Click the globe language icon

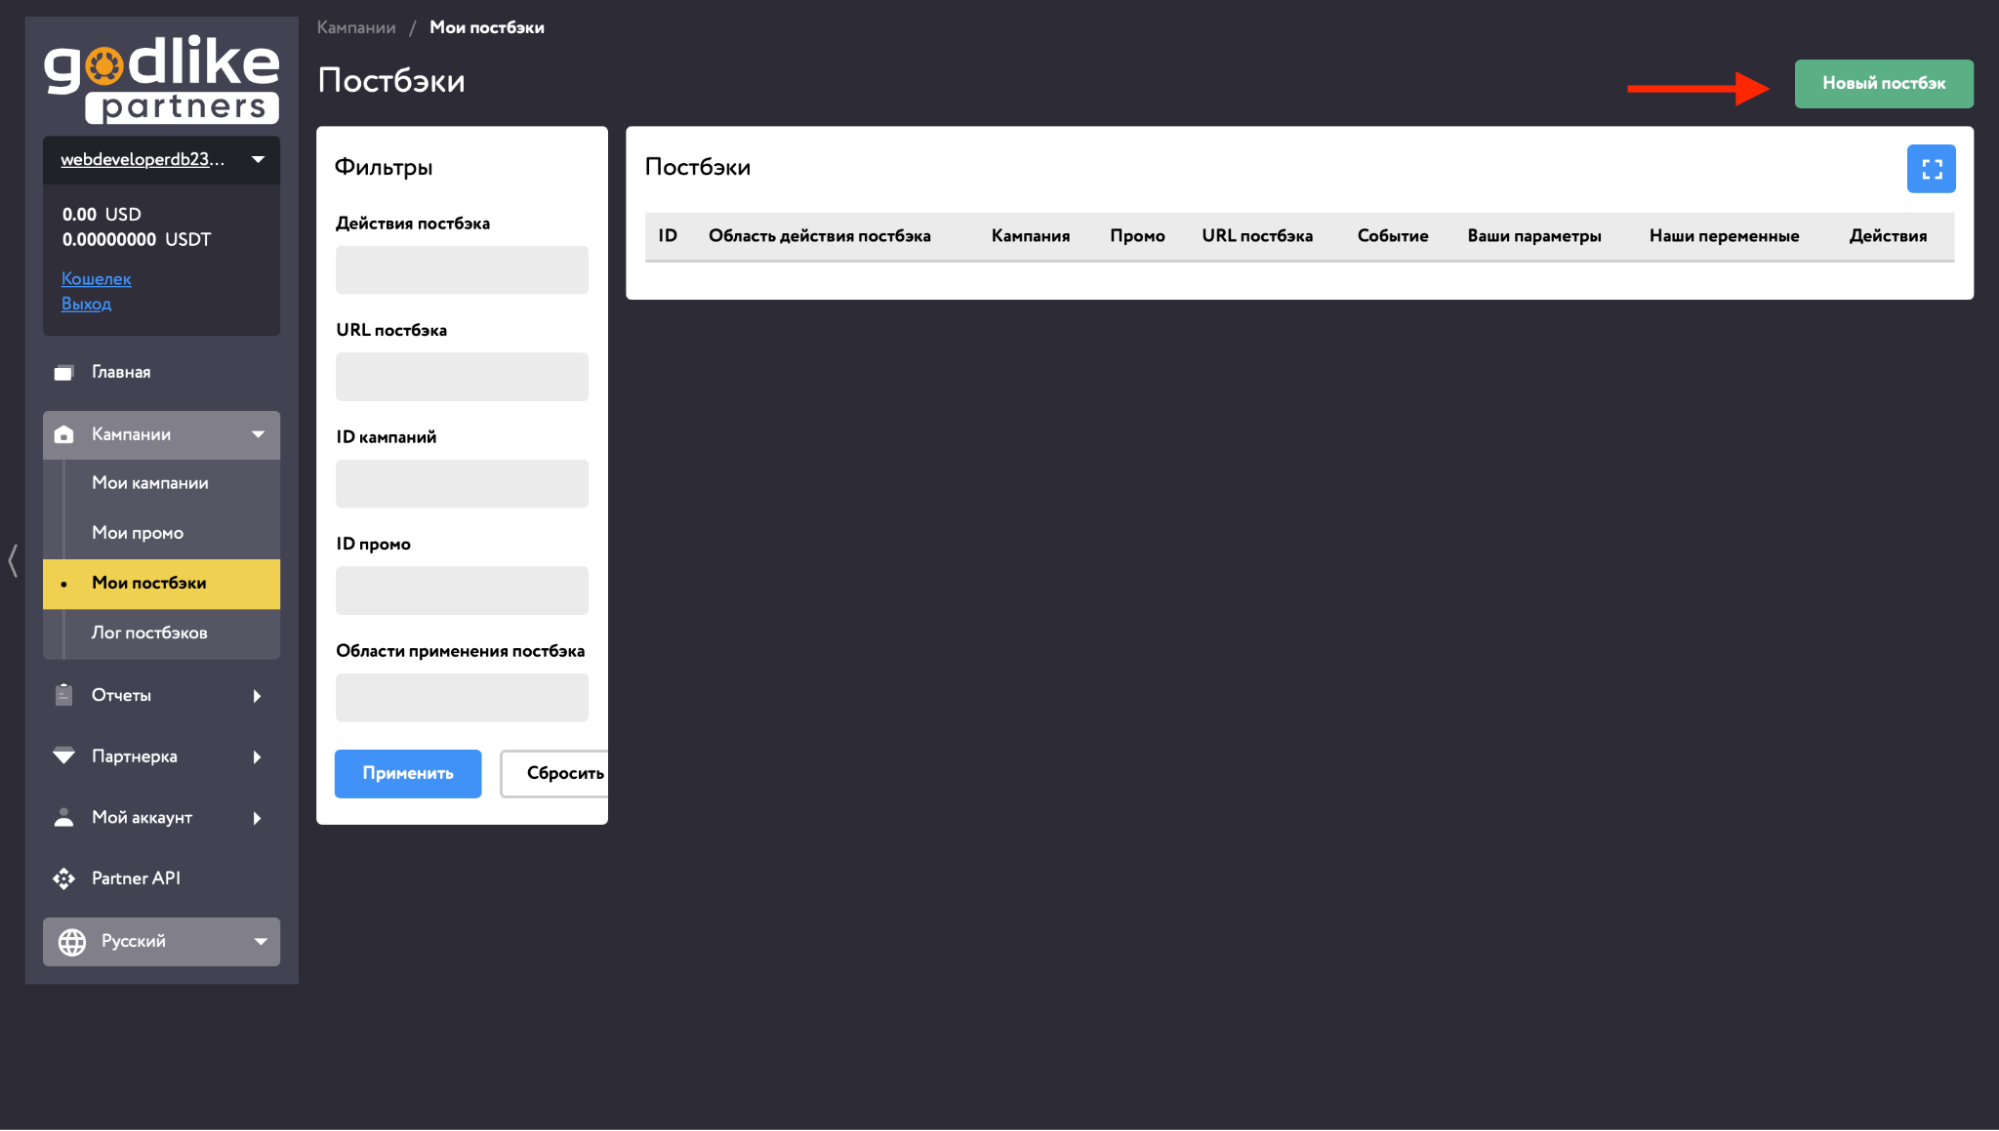[x=72, y=942]
